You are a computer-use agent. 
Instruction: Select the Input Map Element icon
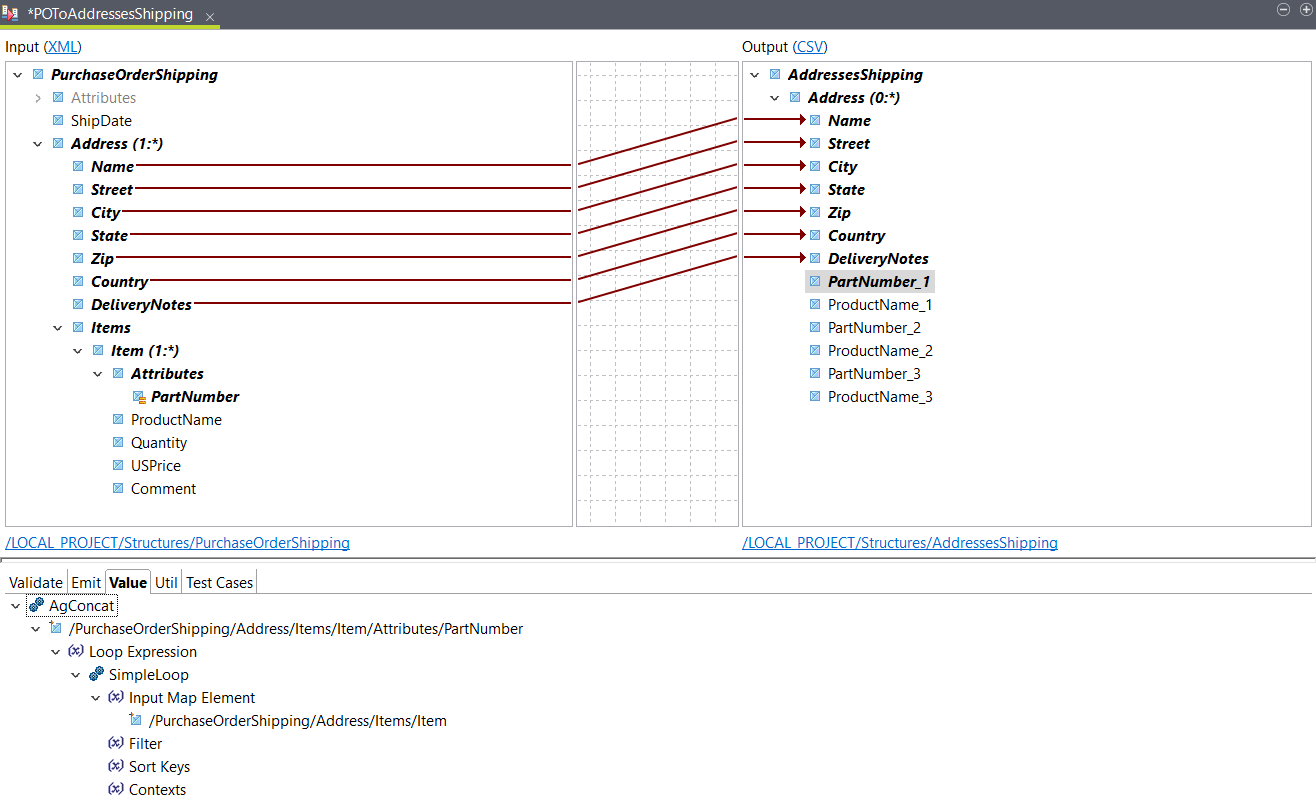tap(115, 697)
